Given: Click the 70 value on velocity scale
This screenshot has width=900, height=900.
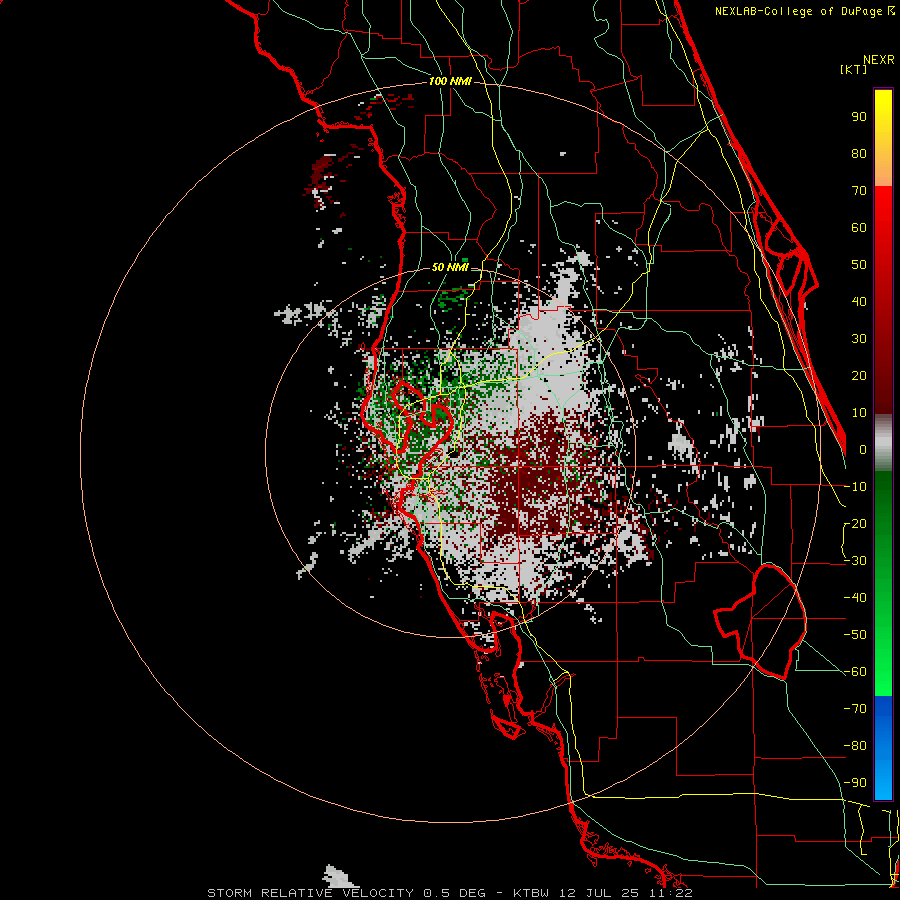Looking at the screenshot, I should [x=859, y=191].
